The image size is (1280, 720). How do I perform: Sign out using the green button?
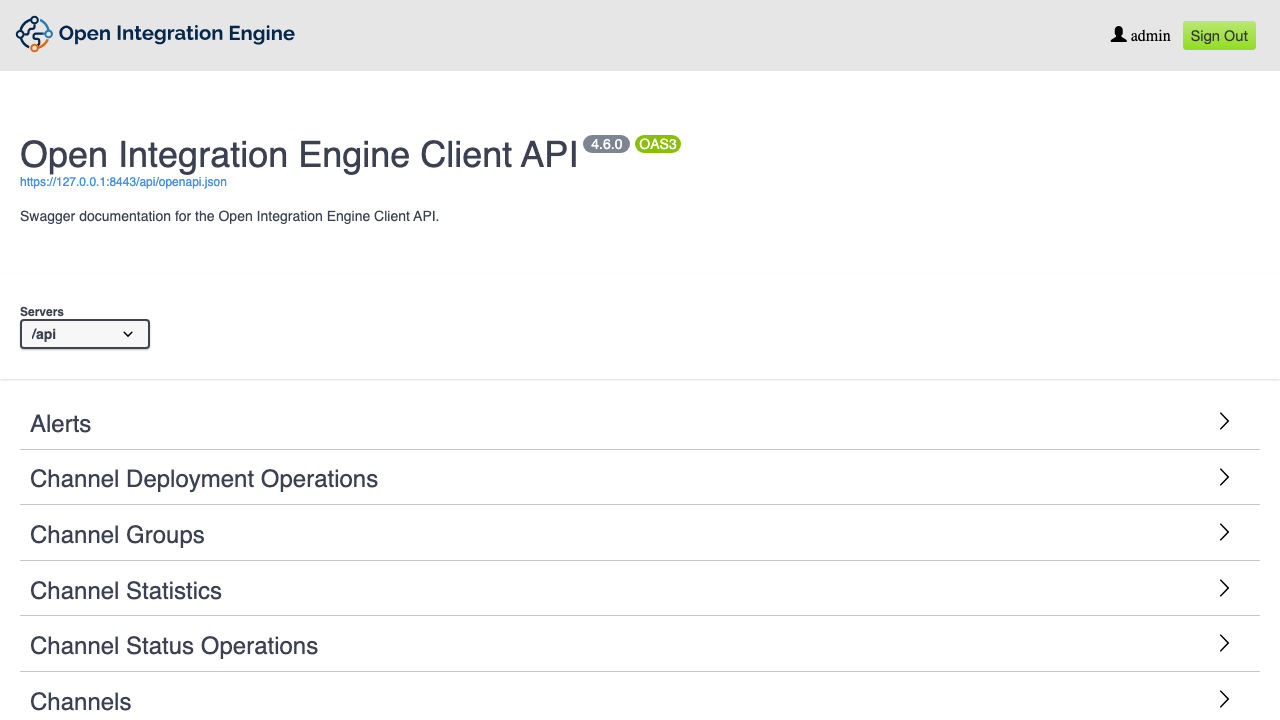pos(1219,36)
